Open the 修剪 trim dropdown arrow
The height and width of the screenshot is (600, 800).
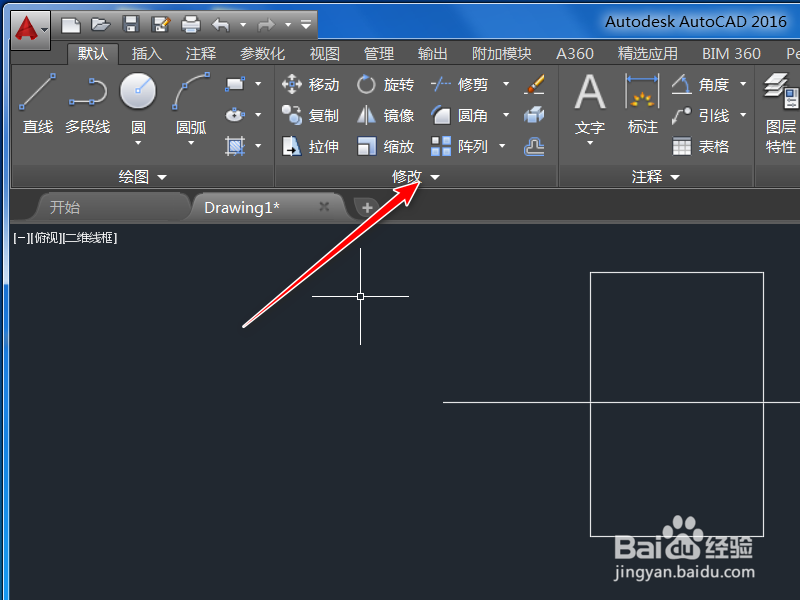[x=506, y=84]
